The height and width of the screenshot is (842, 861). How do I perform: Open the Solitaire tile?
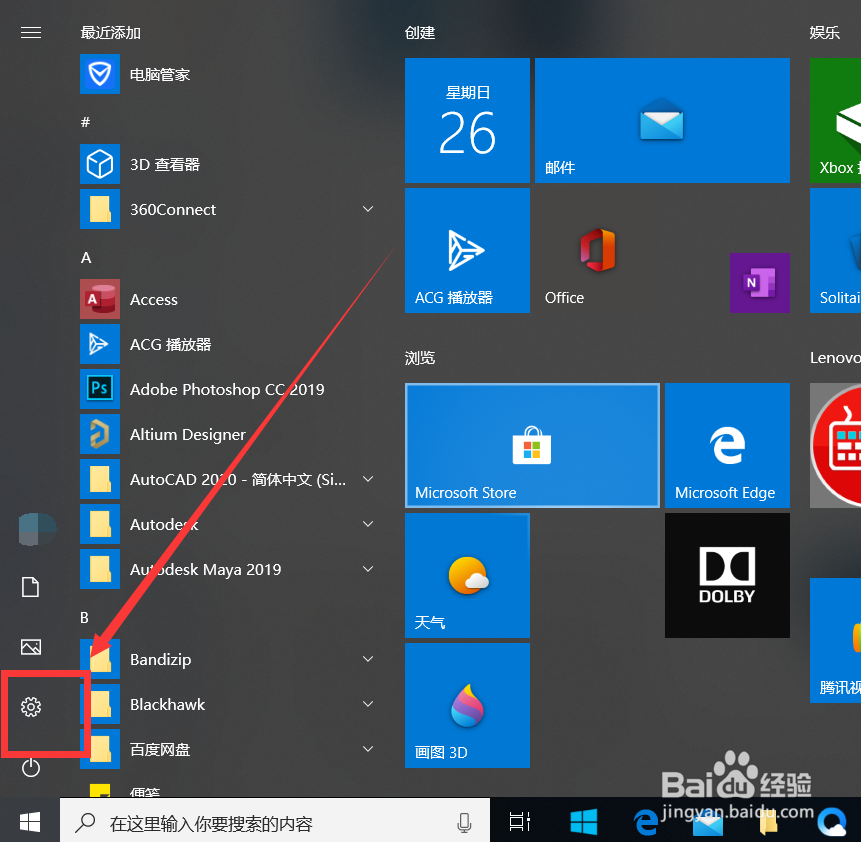click(835, 250)
